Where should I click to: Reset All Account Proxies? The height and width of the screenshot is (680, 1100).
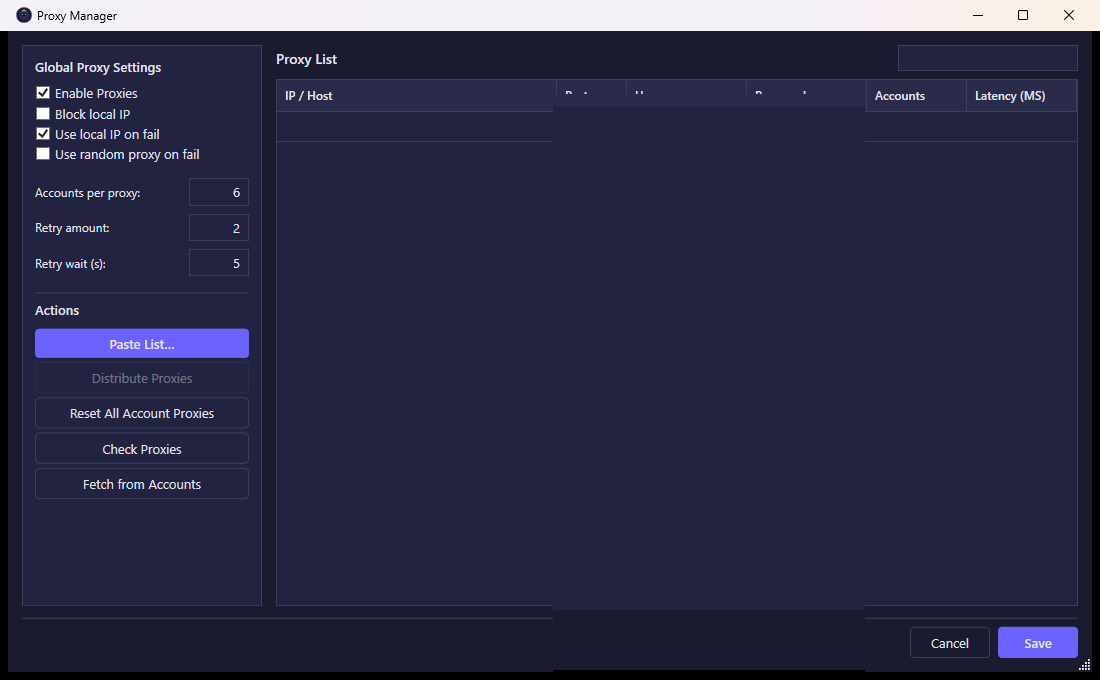pyautogui.click(x=142, y=413)
